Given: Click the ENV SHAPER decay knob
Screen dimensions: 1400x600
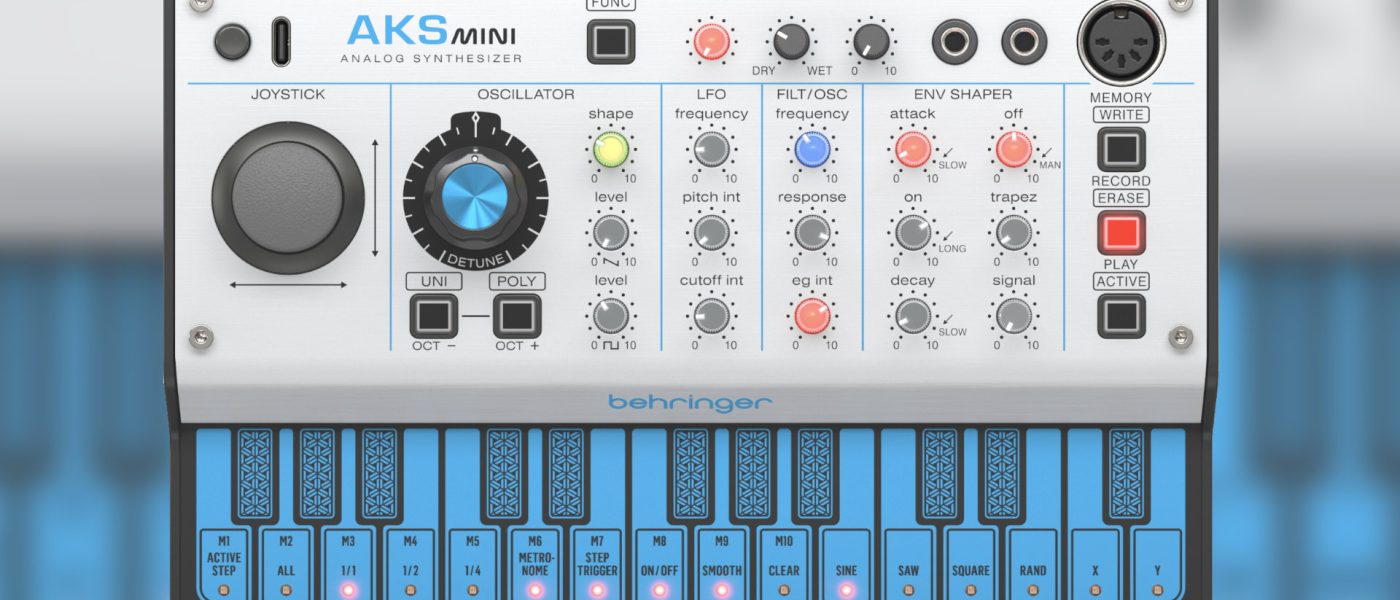Looking at the screenshot, I should pyautogui.click(x=913, y=317).
